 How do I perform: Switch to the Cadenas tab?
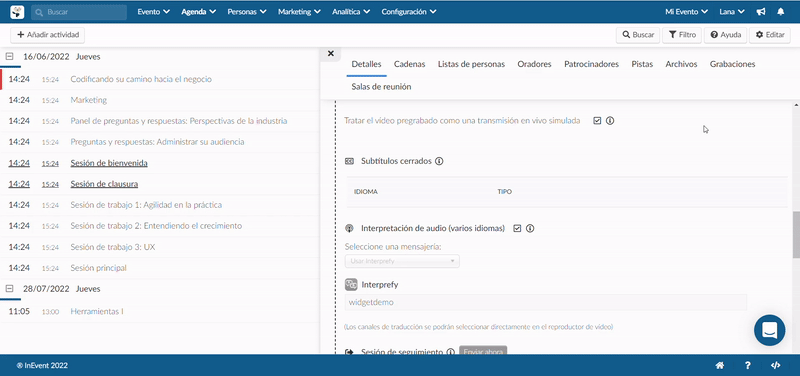410,64
